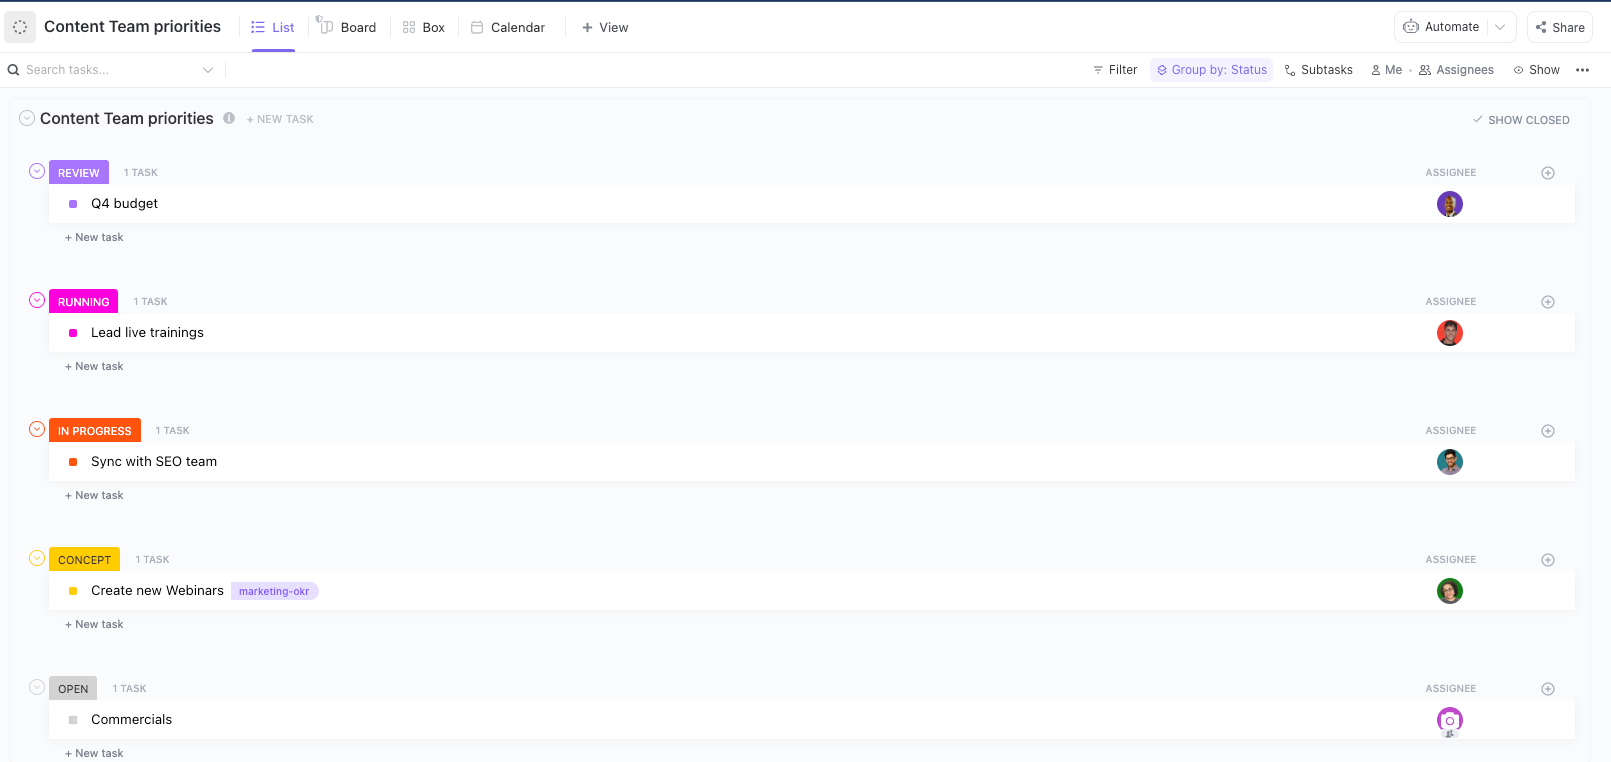Switch to the Calendar view tab

508,27
